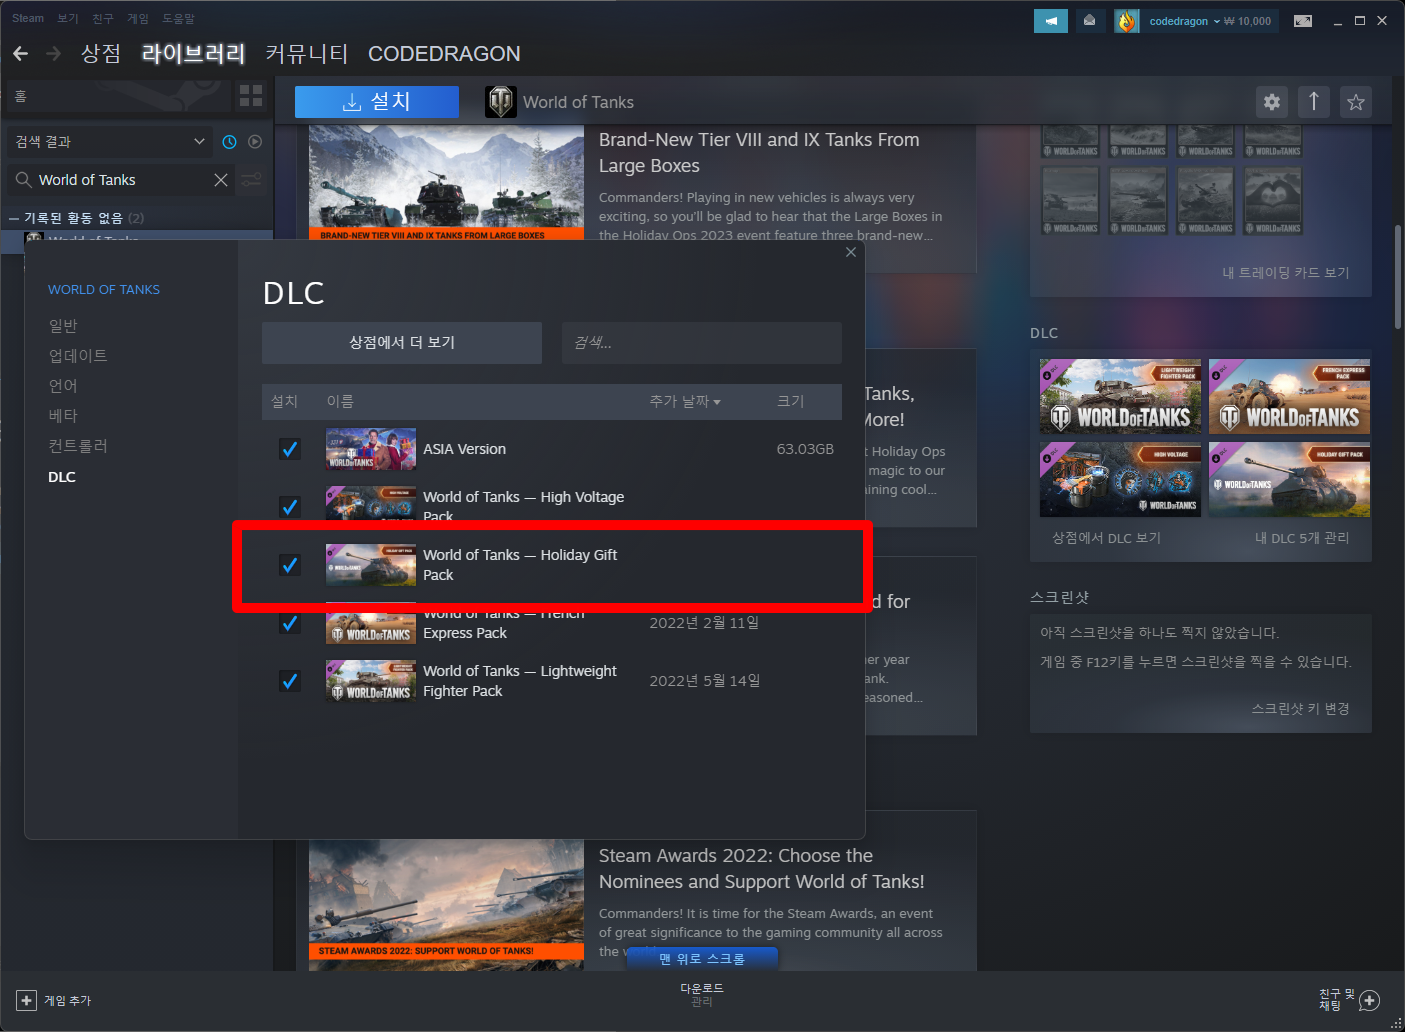Open the announcements megaphone icon

tap(1051, 20)
